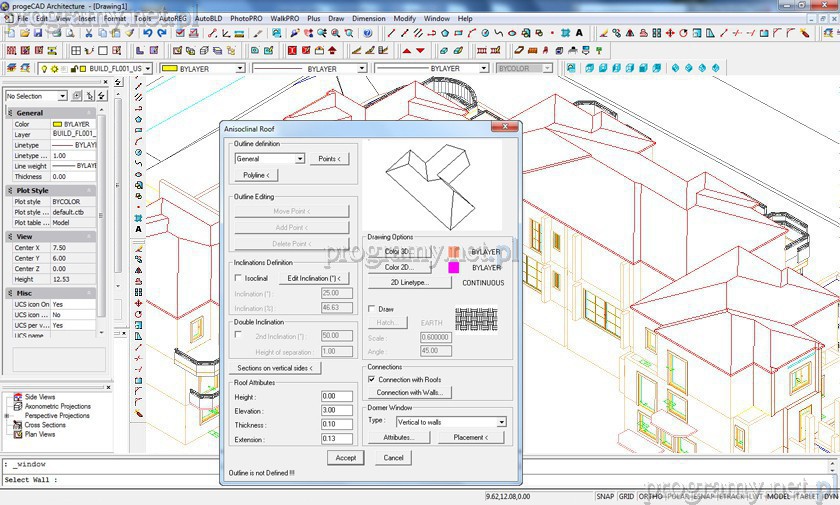Click the roof Elevation input field
Viewport: 840px width, 505px height.
point(335,410)
